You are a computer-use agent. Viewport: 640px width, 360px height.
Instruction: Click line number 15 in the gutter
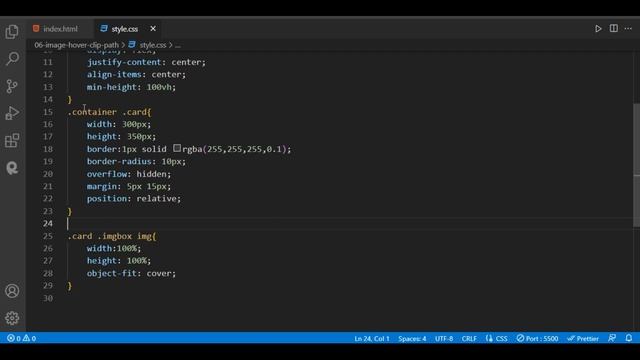(48, 112)
